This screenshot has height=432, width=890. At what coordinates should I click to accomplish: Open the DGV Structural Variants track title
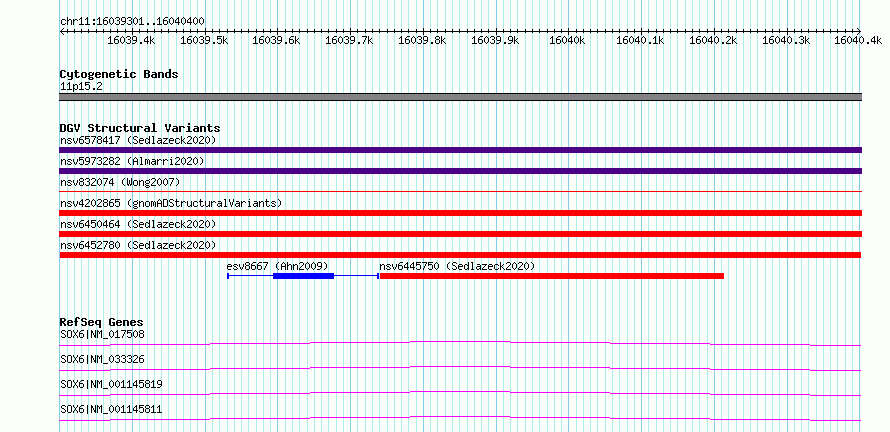click(140, 128)
